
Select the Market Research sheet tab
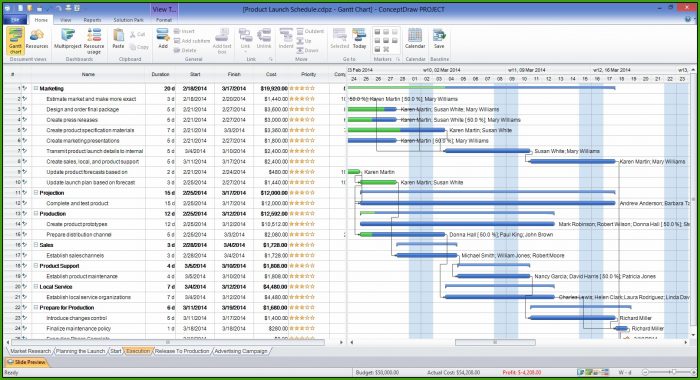point(30,351)
